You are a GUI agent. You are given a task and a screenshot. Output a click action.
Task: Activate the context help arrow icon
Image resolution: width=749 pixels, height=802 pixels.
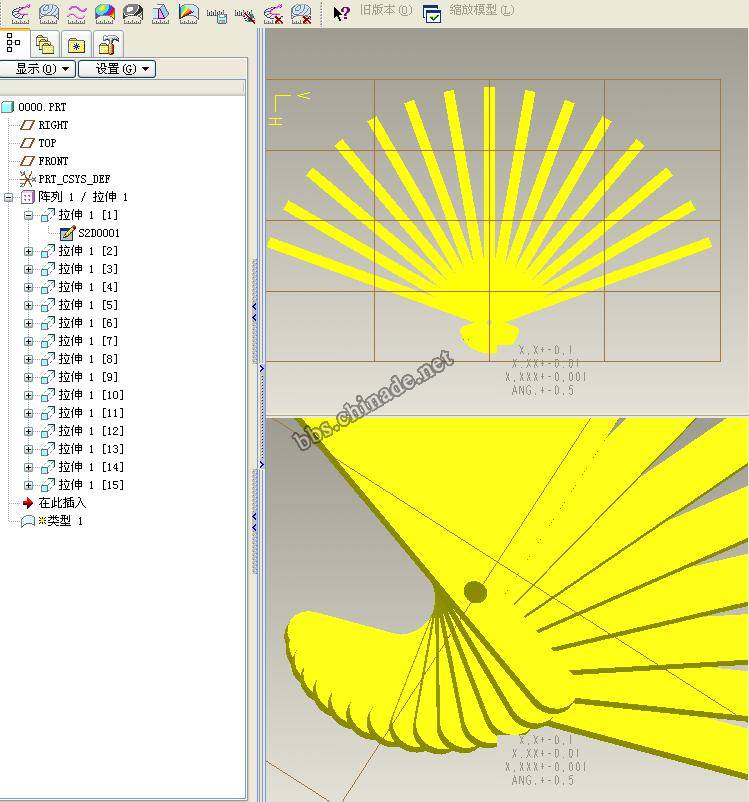tap(341, 13)
